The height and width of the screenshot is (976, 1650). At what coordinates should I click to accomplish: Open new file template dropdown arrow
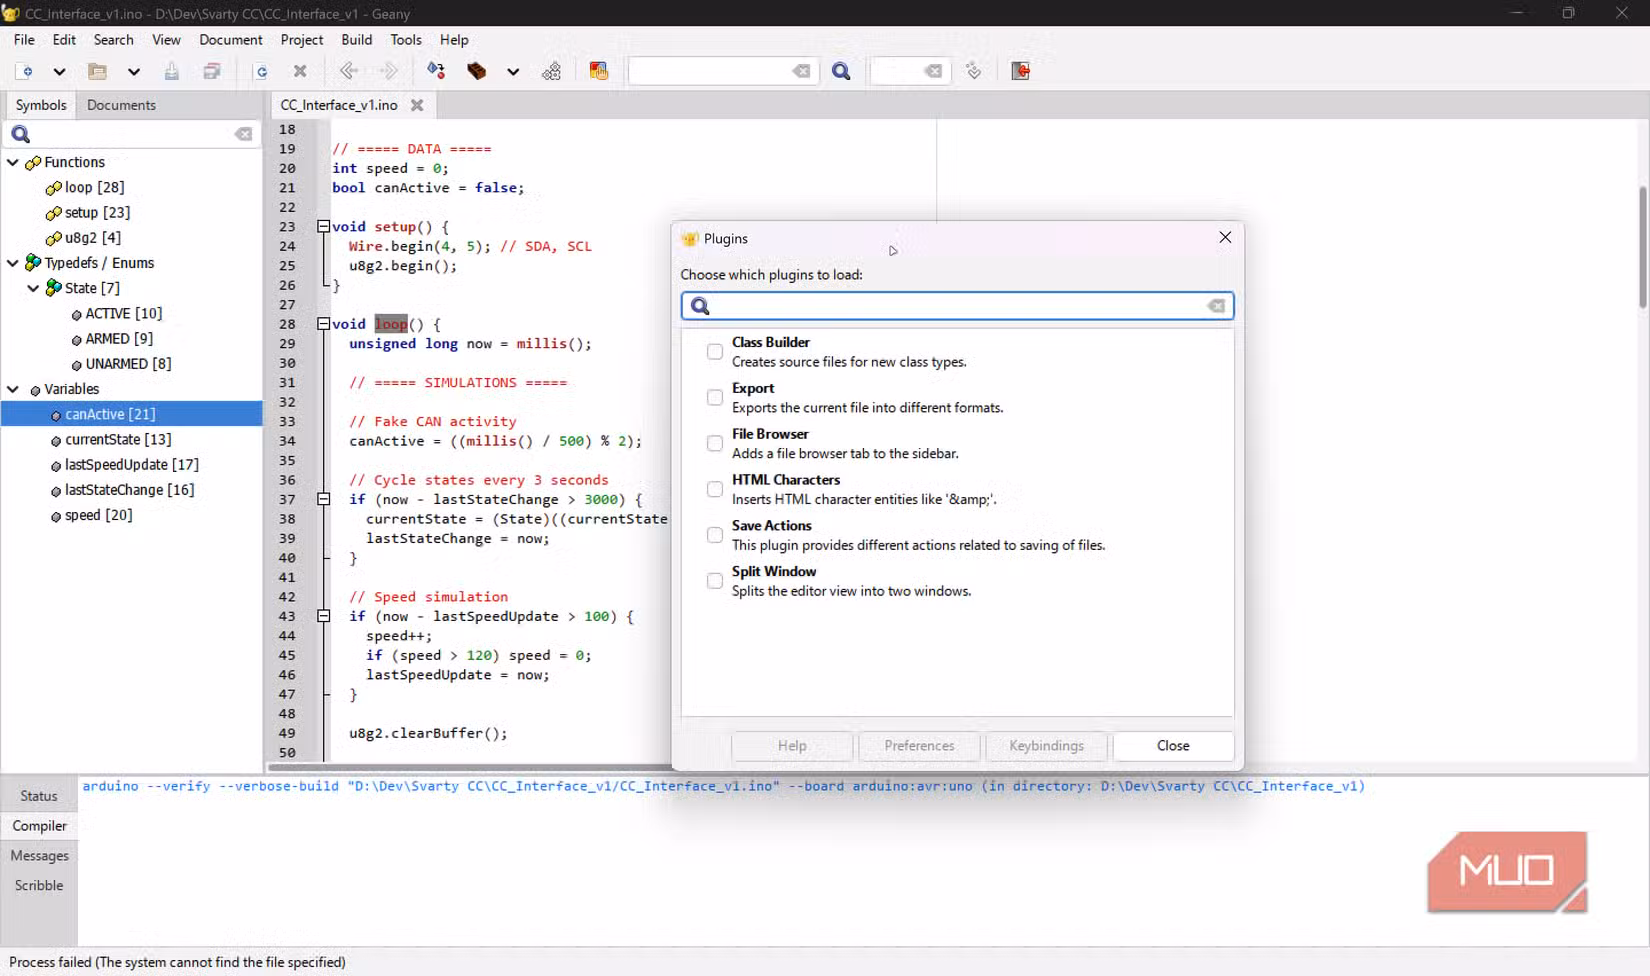coord(59,71)
